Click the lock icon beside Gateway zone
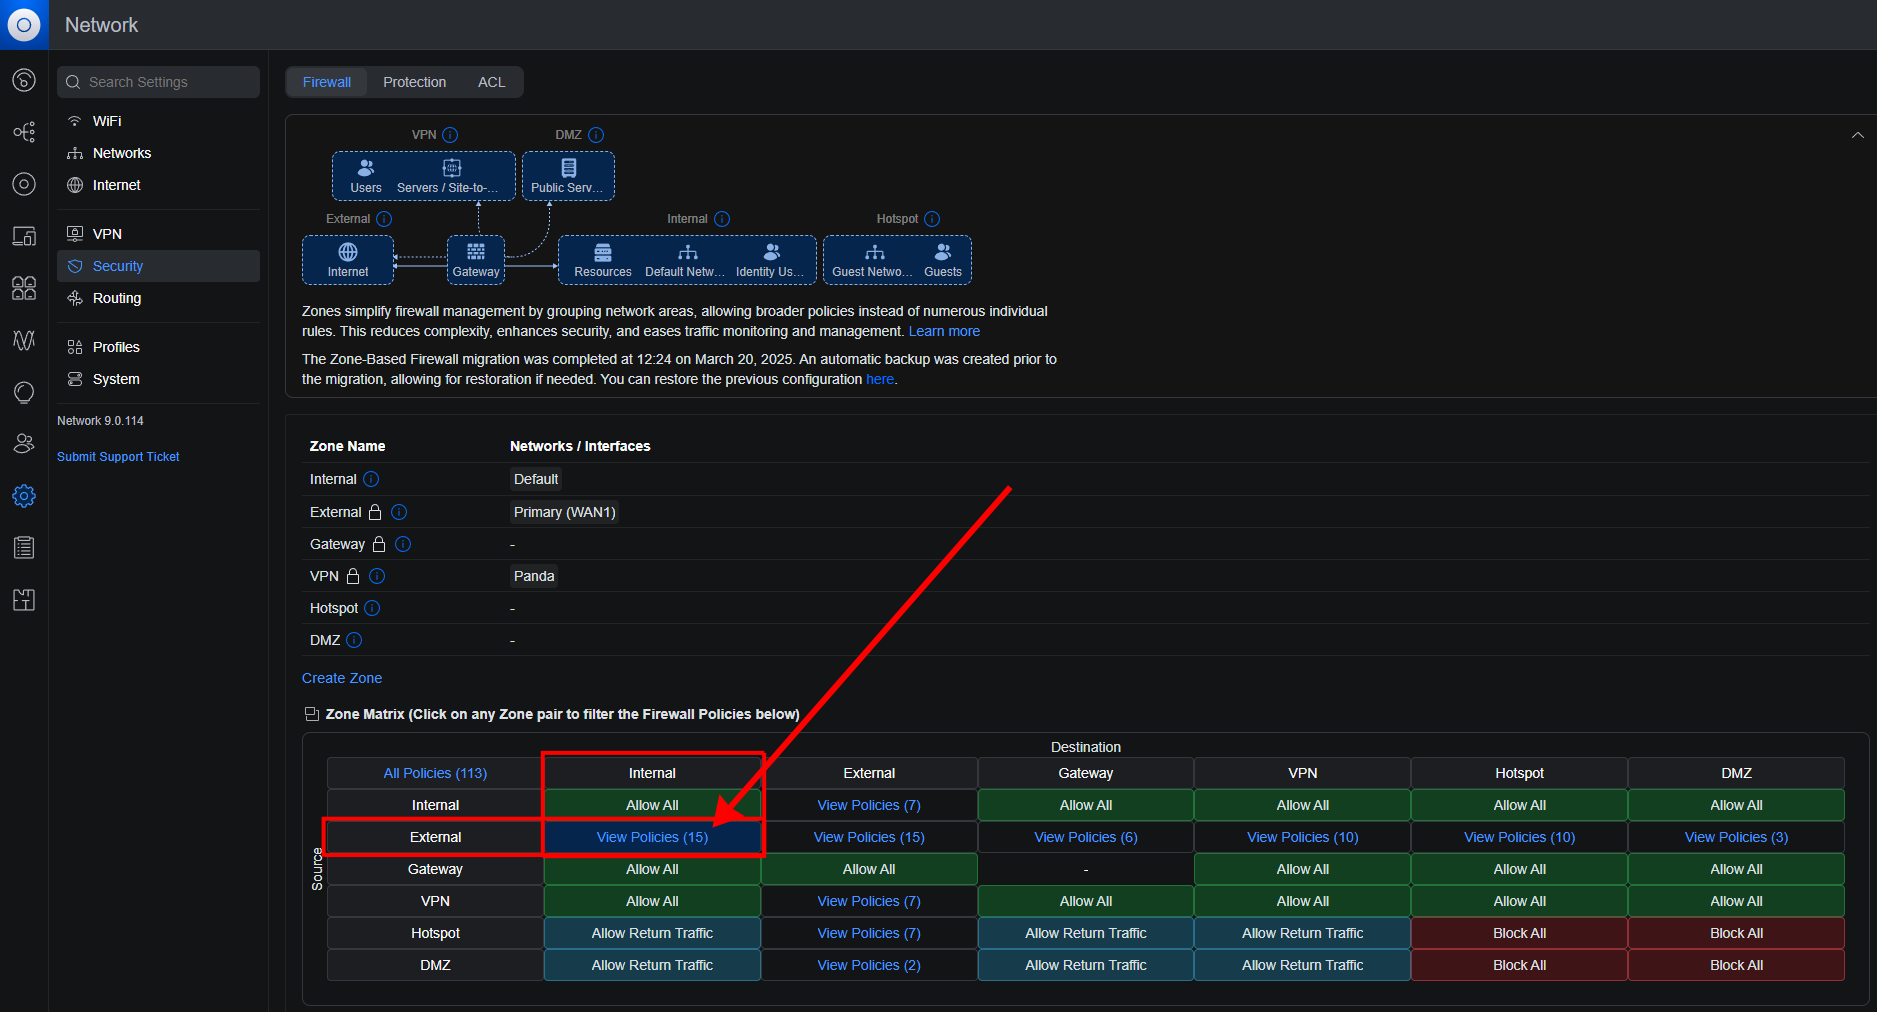This screenshot has height=1012, width=1877. (x=378, y=543)
